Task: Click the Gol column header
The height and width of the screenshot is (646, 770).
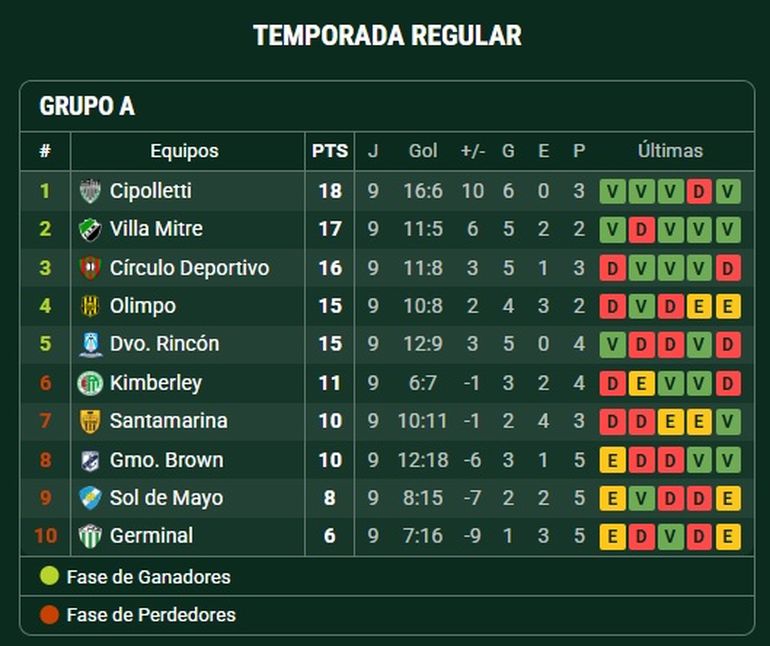Action: click(423, 151)
